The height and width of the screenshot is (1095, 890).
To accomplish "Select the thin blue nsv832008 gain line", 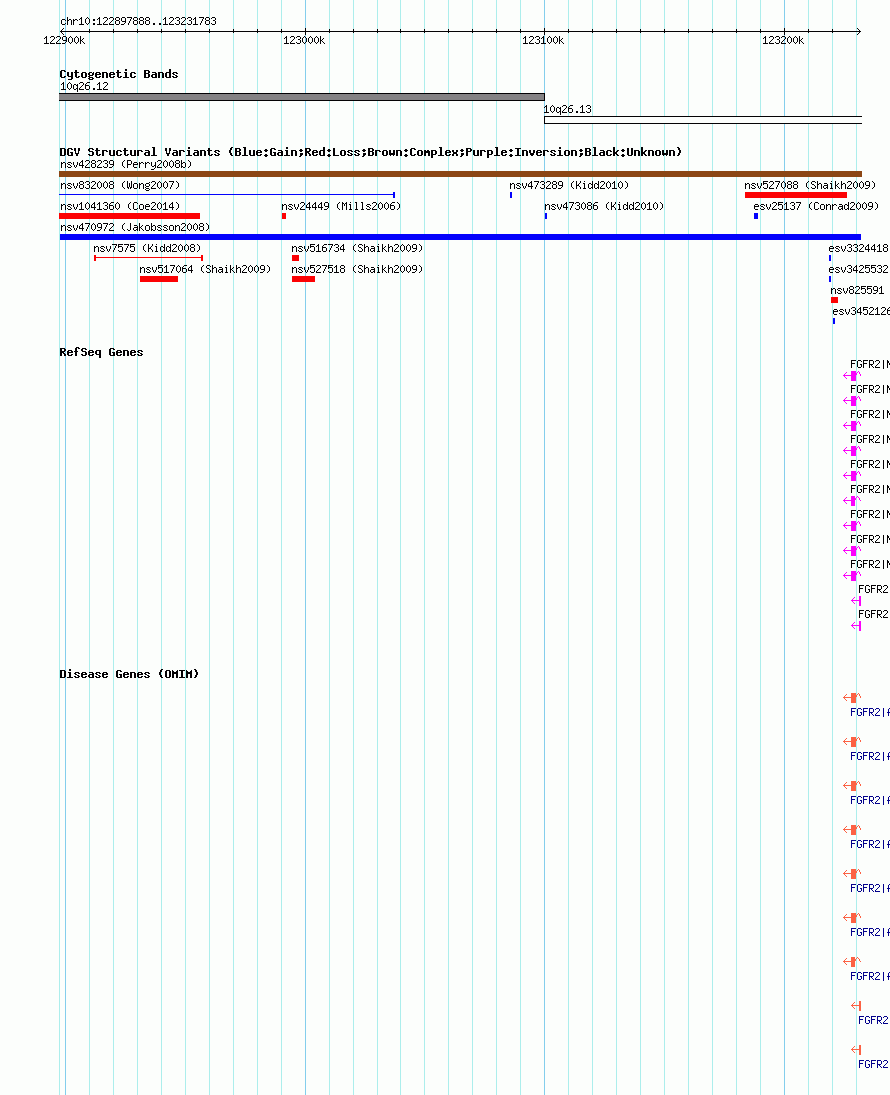I will [x=227, y=195].
